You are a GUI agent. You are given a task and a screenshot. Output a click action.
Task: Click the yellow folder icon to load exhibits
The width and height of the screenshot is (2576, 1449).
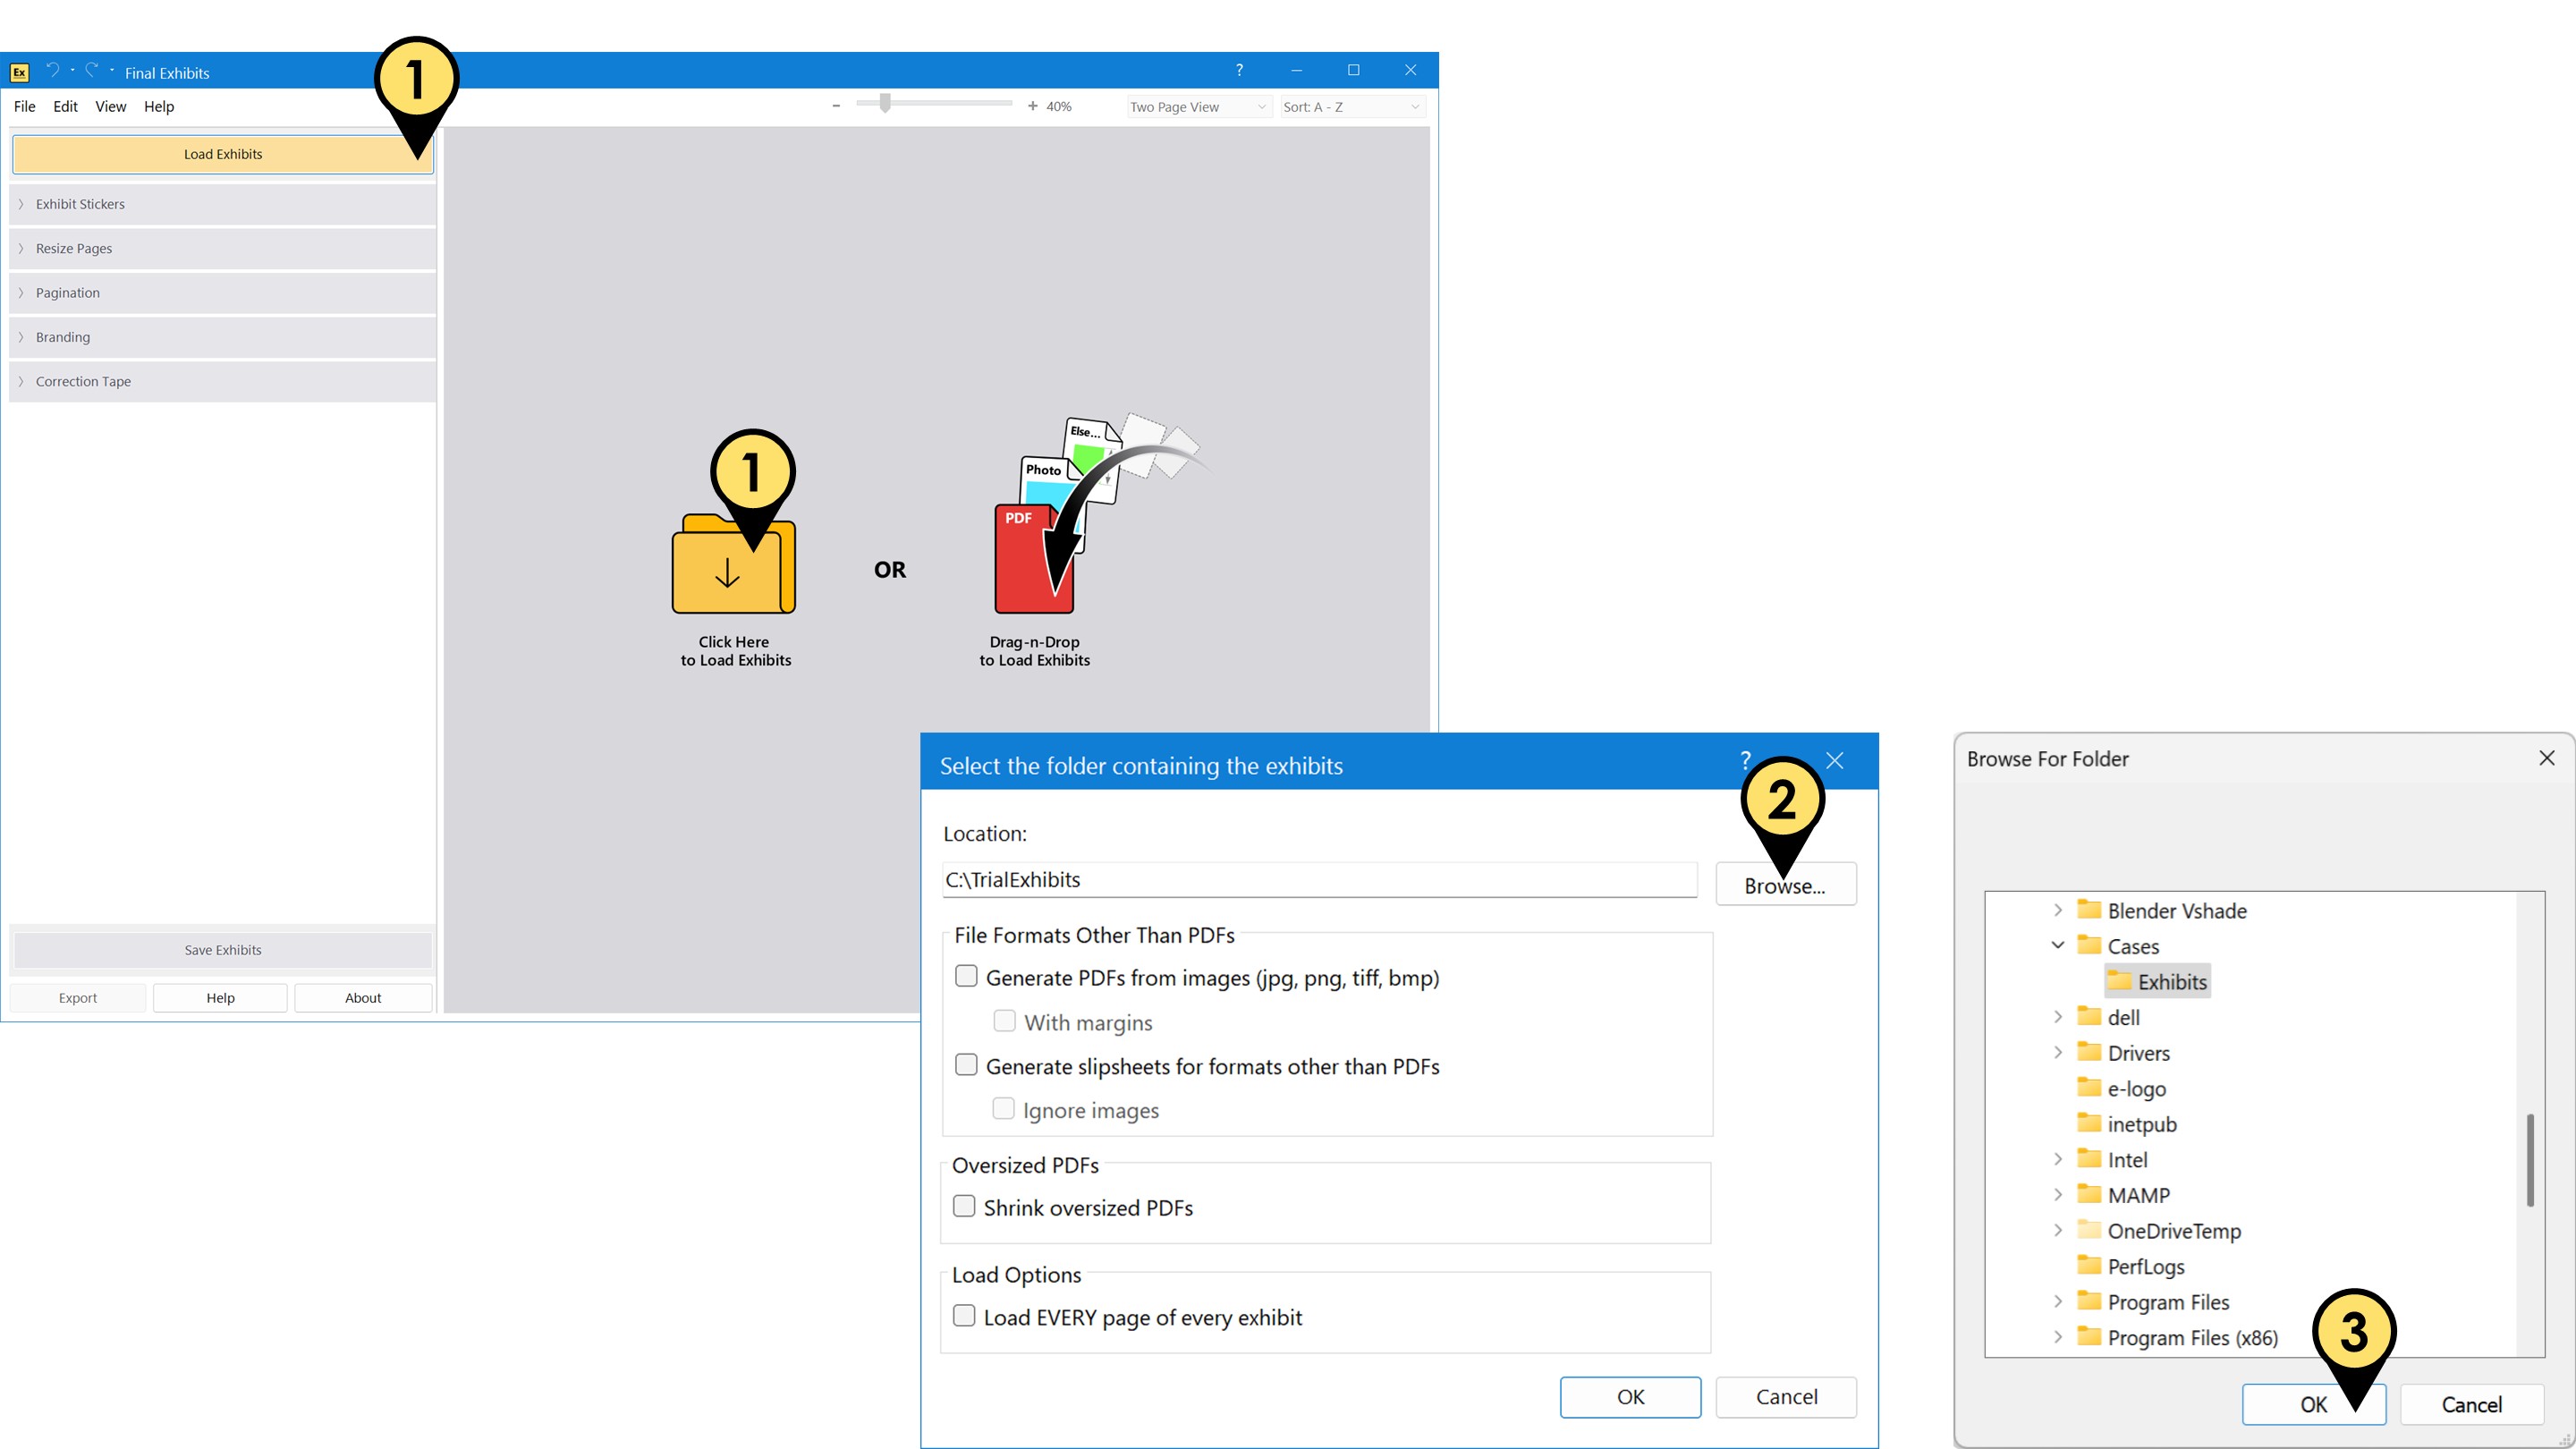[734, 563]
